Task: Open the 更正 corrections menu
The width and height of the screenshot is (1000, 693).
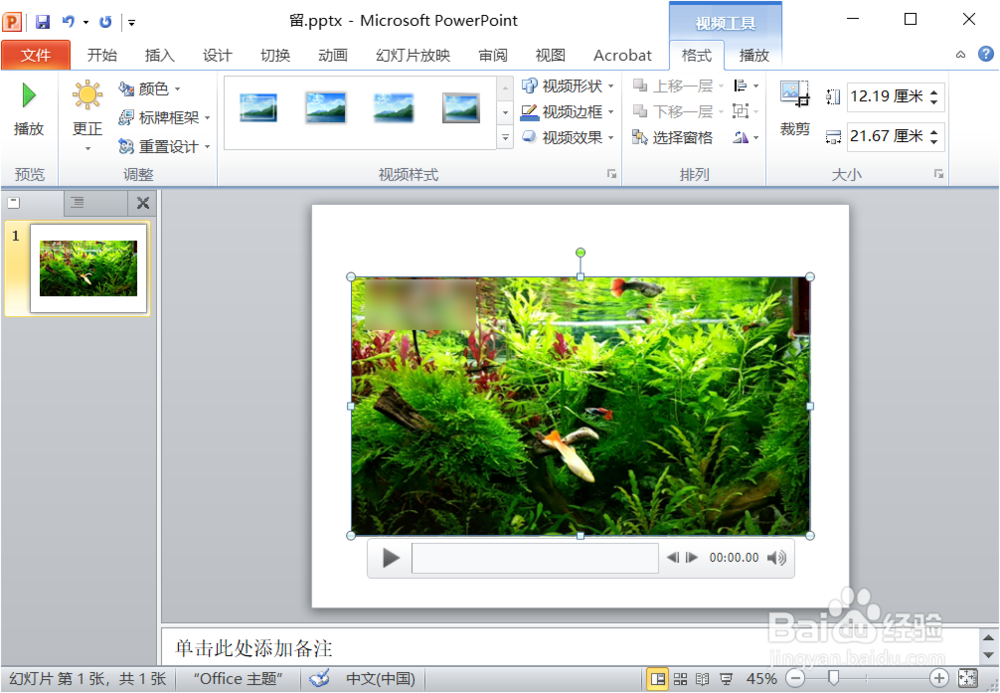Action: 87,116
